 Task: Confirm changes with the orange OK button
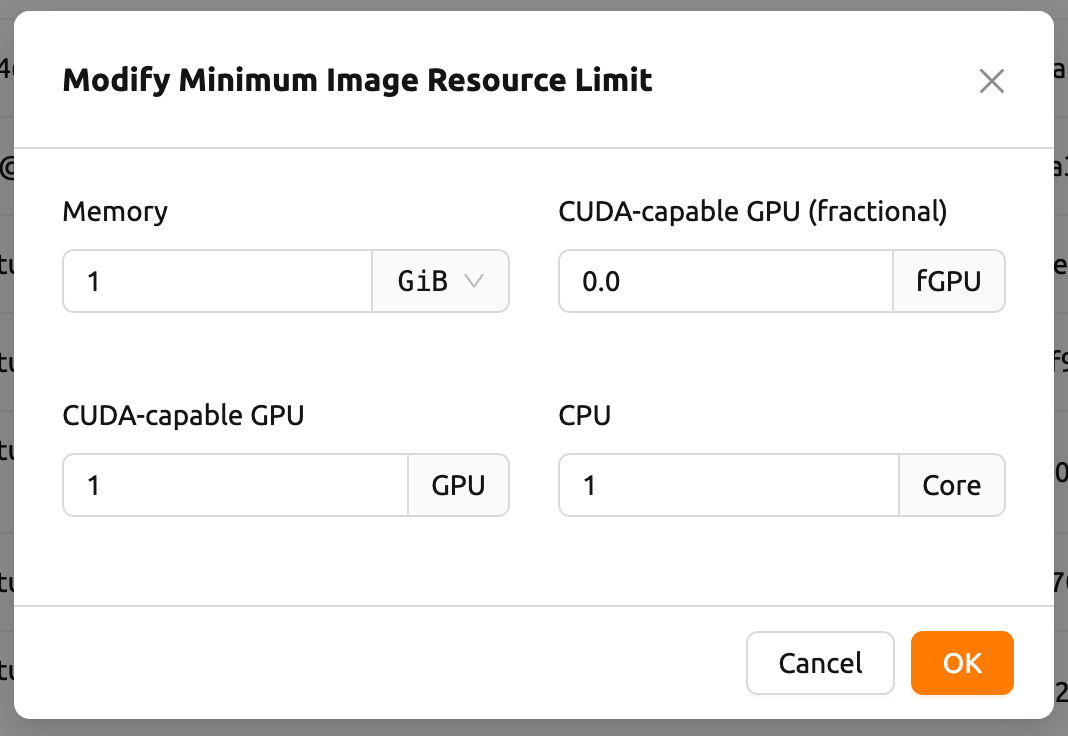(x=962, y=663)
